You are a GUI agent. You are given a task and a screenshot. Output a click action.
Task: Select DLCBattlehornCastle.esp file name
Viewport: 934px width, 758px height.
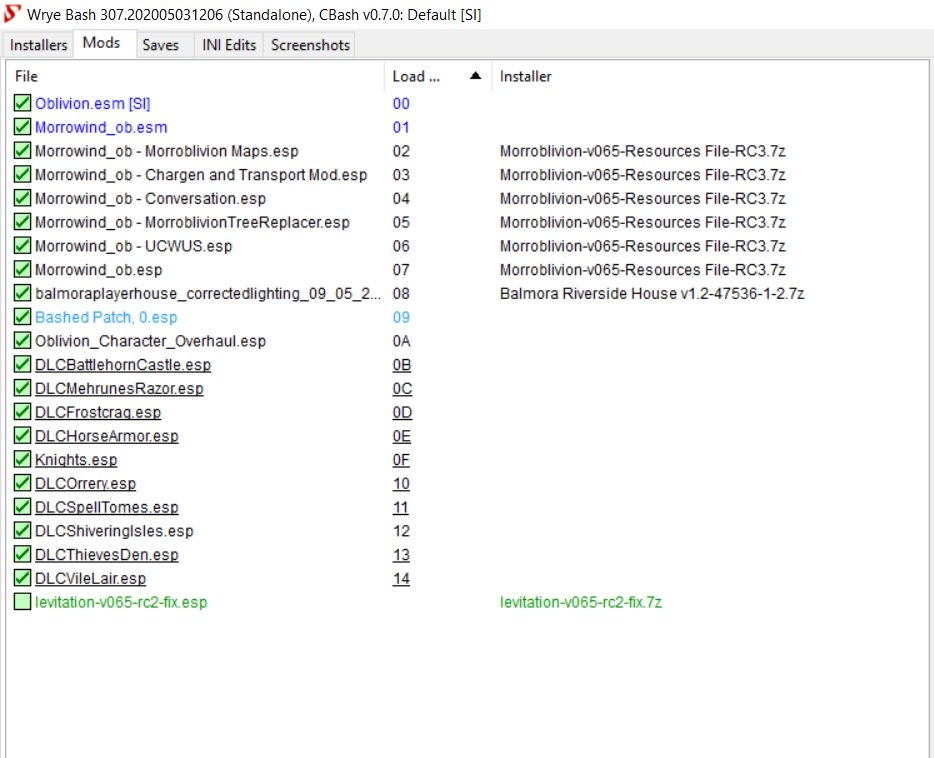coord(123,365)
